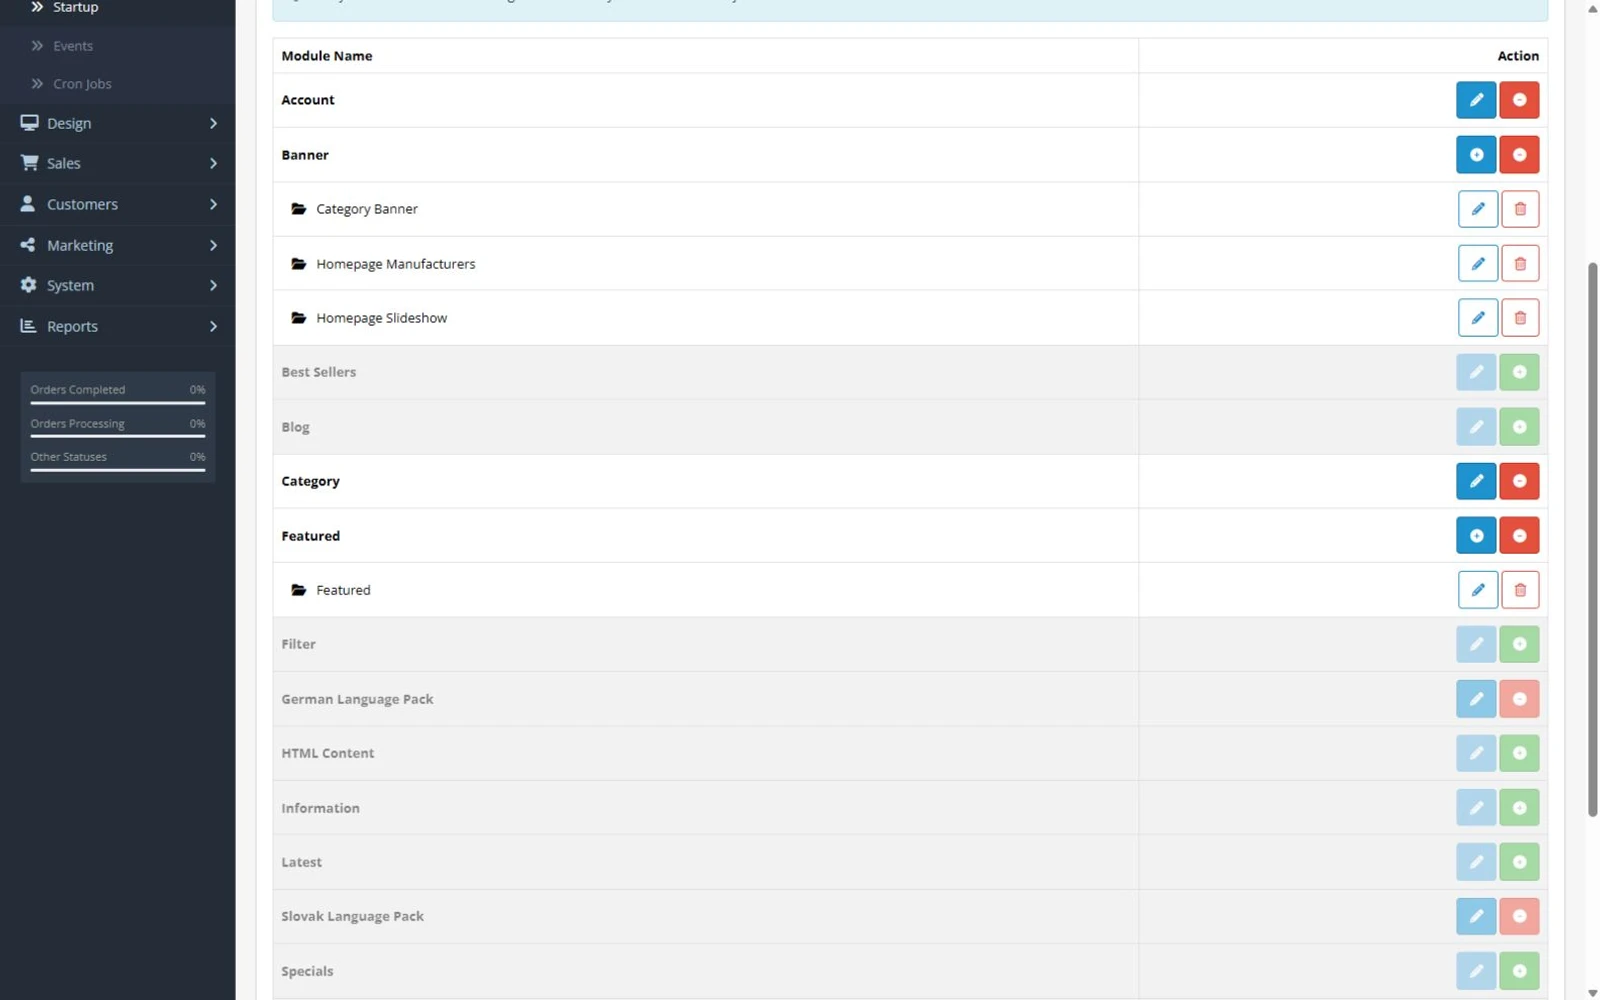
Task: Click the disabled edit icon for Filter
Action: (1476, 644)
